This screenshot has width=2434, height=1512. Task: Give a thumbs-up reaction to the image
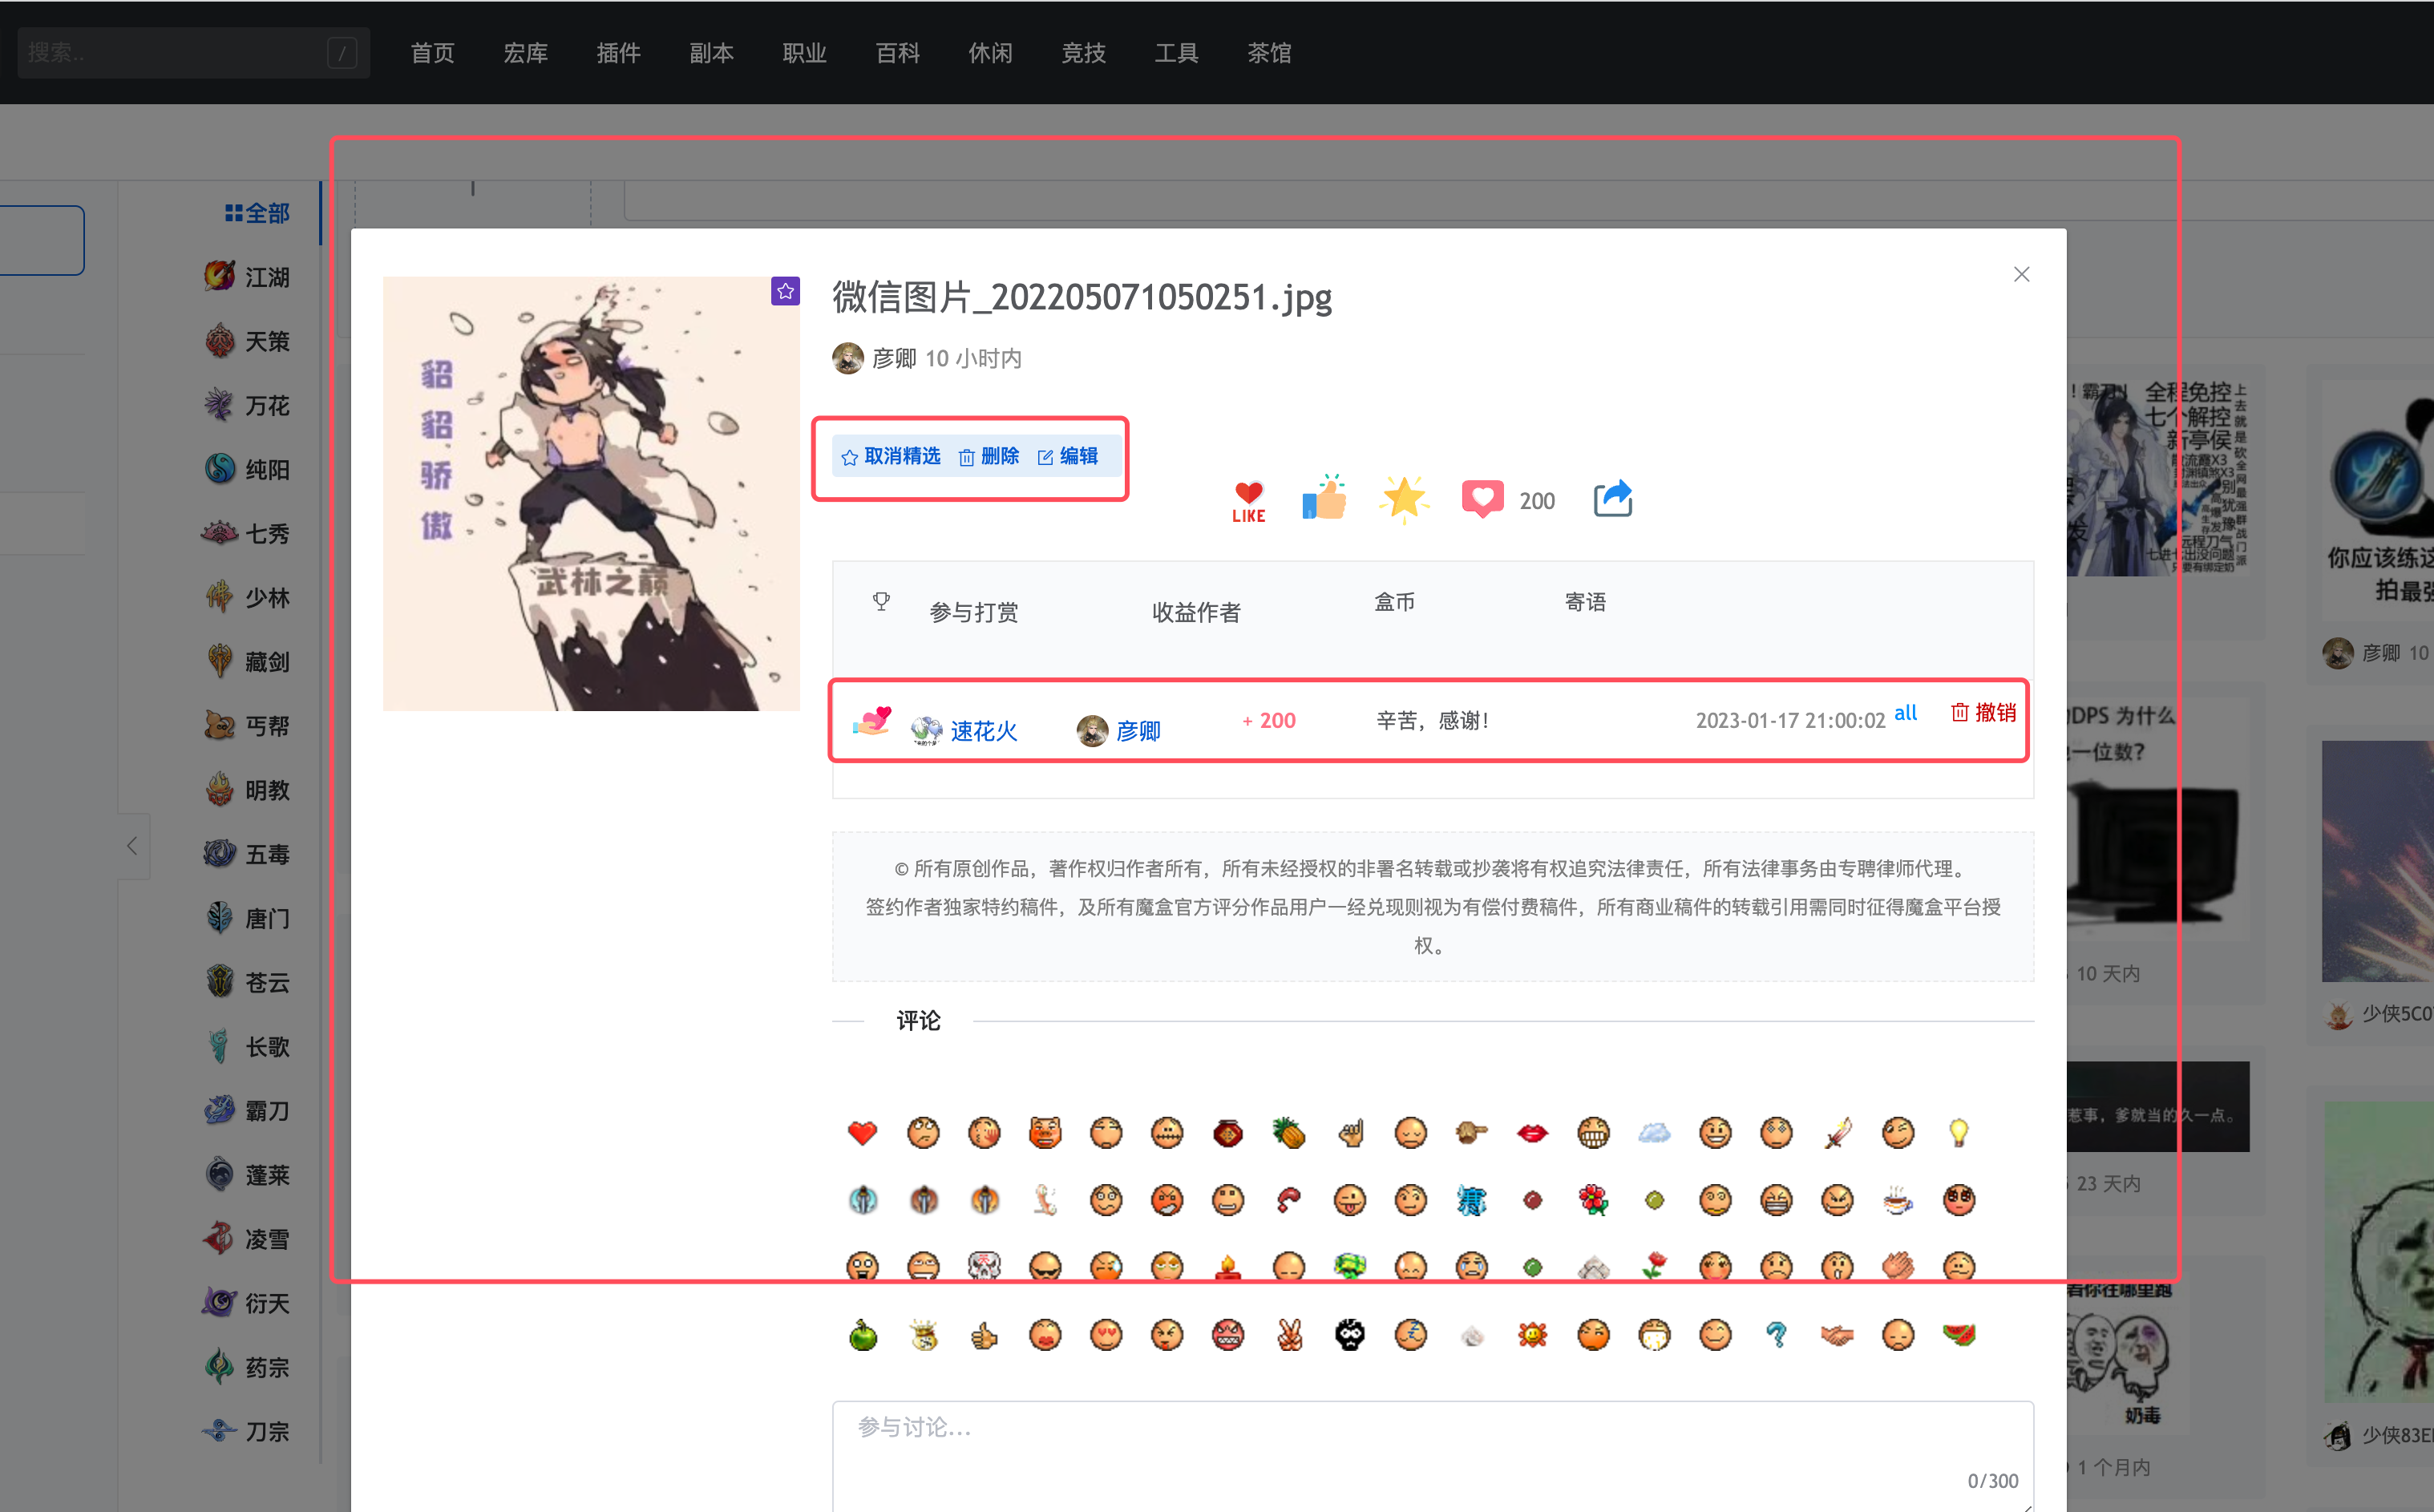[x=1324, y=499]
